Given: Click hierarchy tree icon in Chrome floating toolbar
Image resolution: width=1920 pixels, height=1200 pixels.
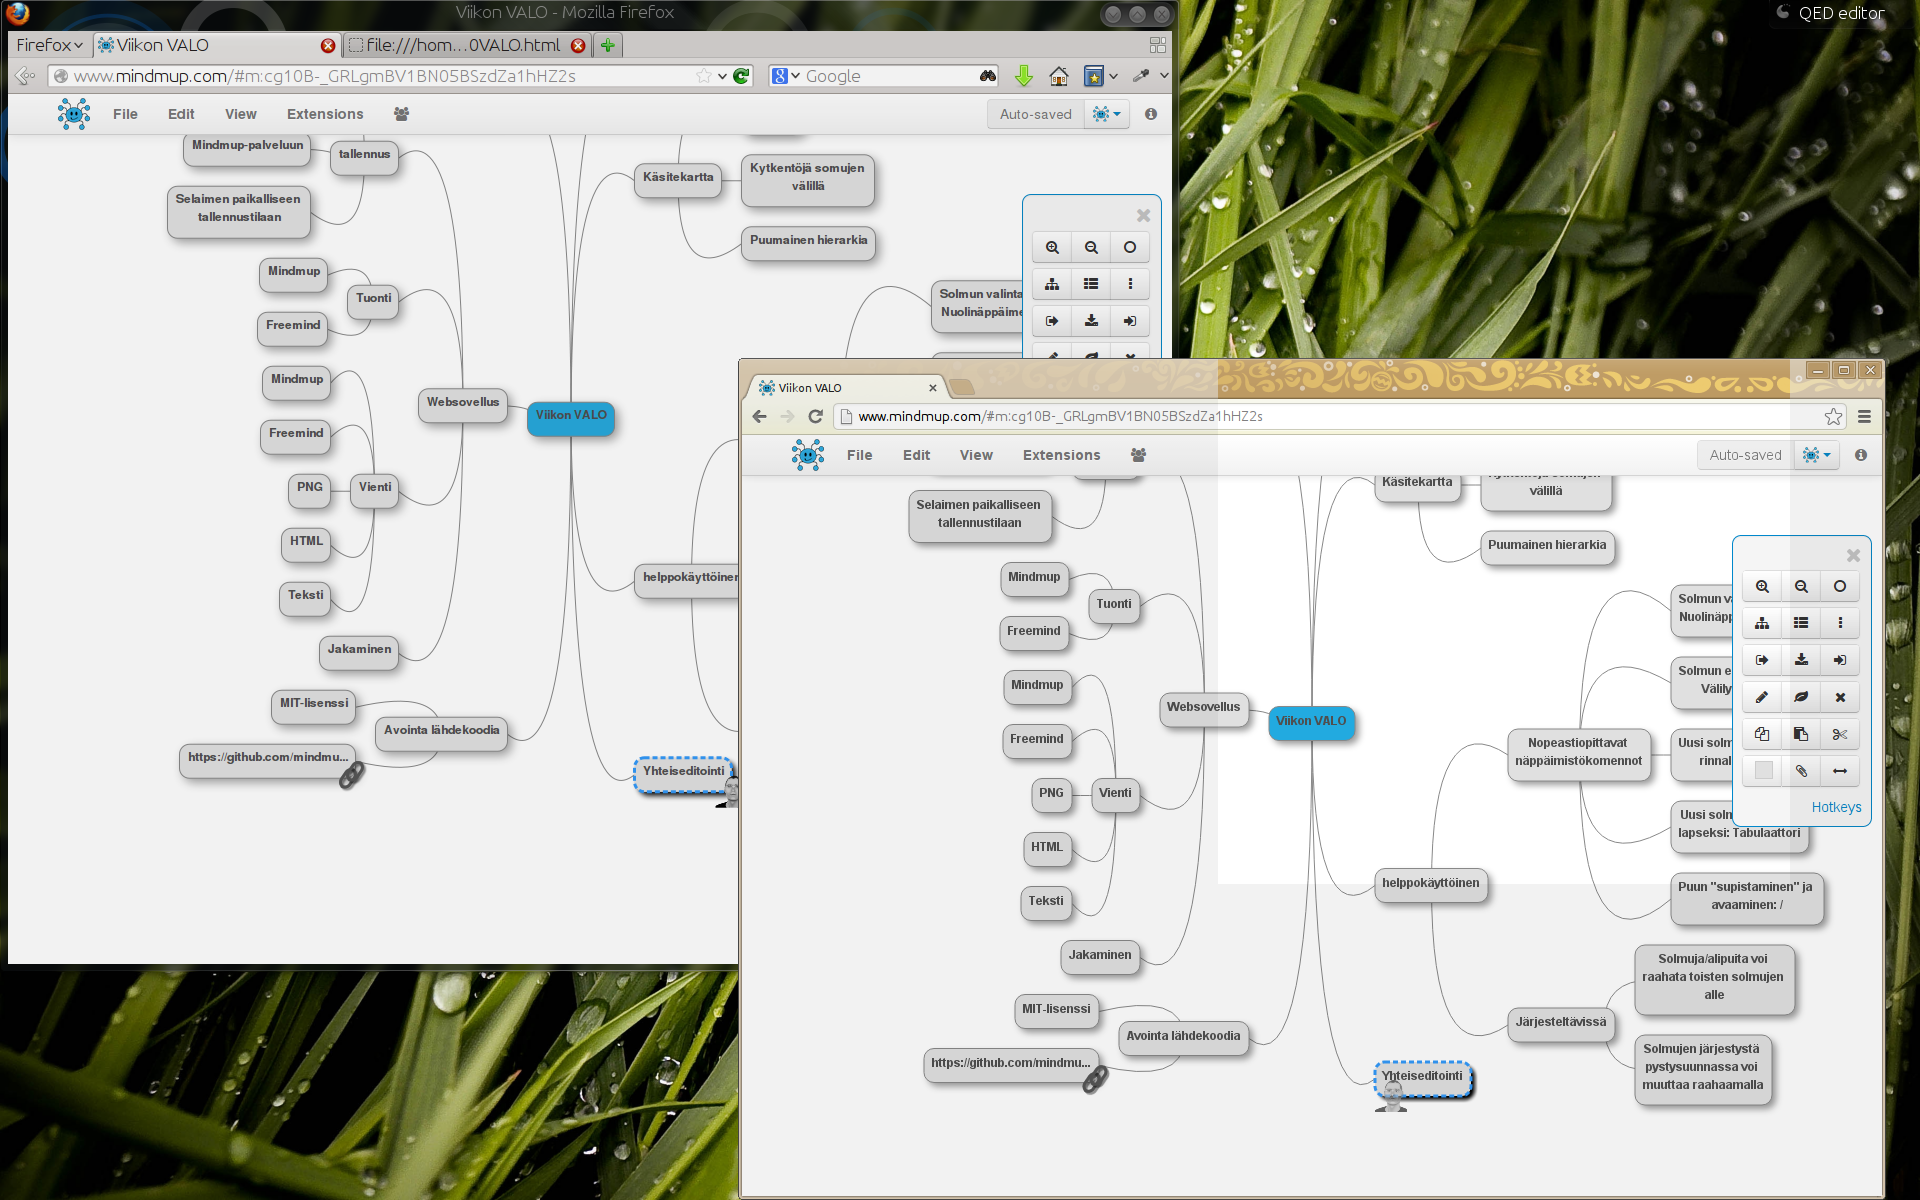Looking at the screenshot, I should (x=1762, y=623).
